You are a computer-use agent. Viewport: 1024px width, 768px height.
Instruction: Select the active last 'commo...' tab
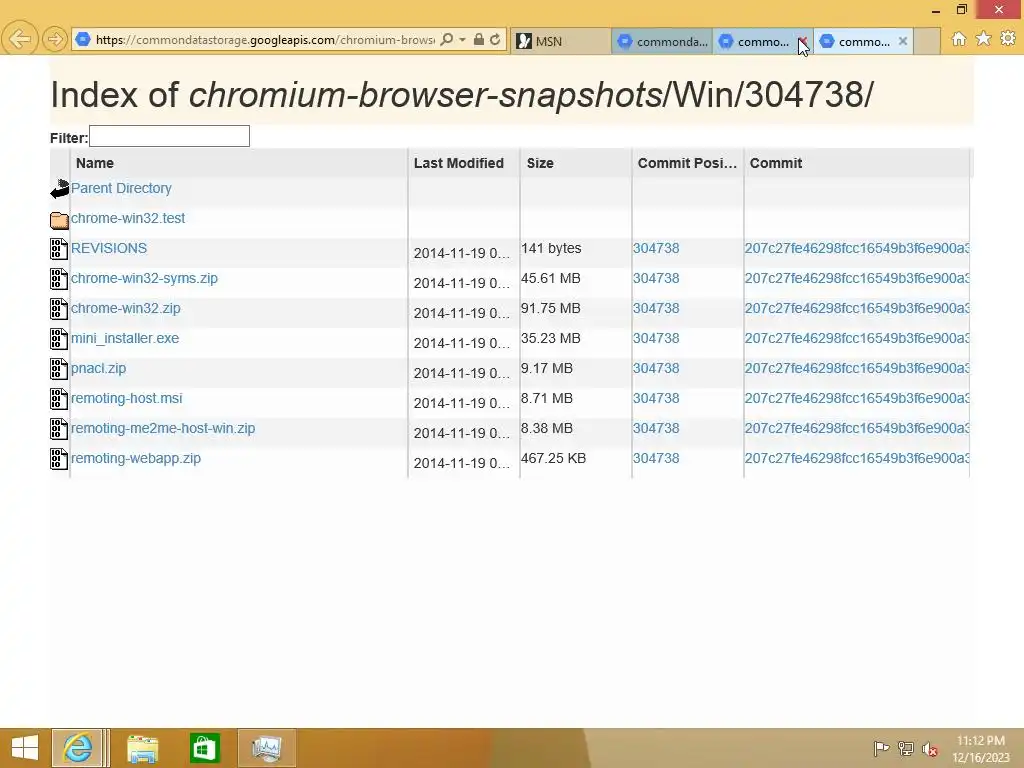point(863,41)
